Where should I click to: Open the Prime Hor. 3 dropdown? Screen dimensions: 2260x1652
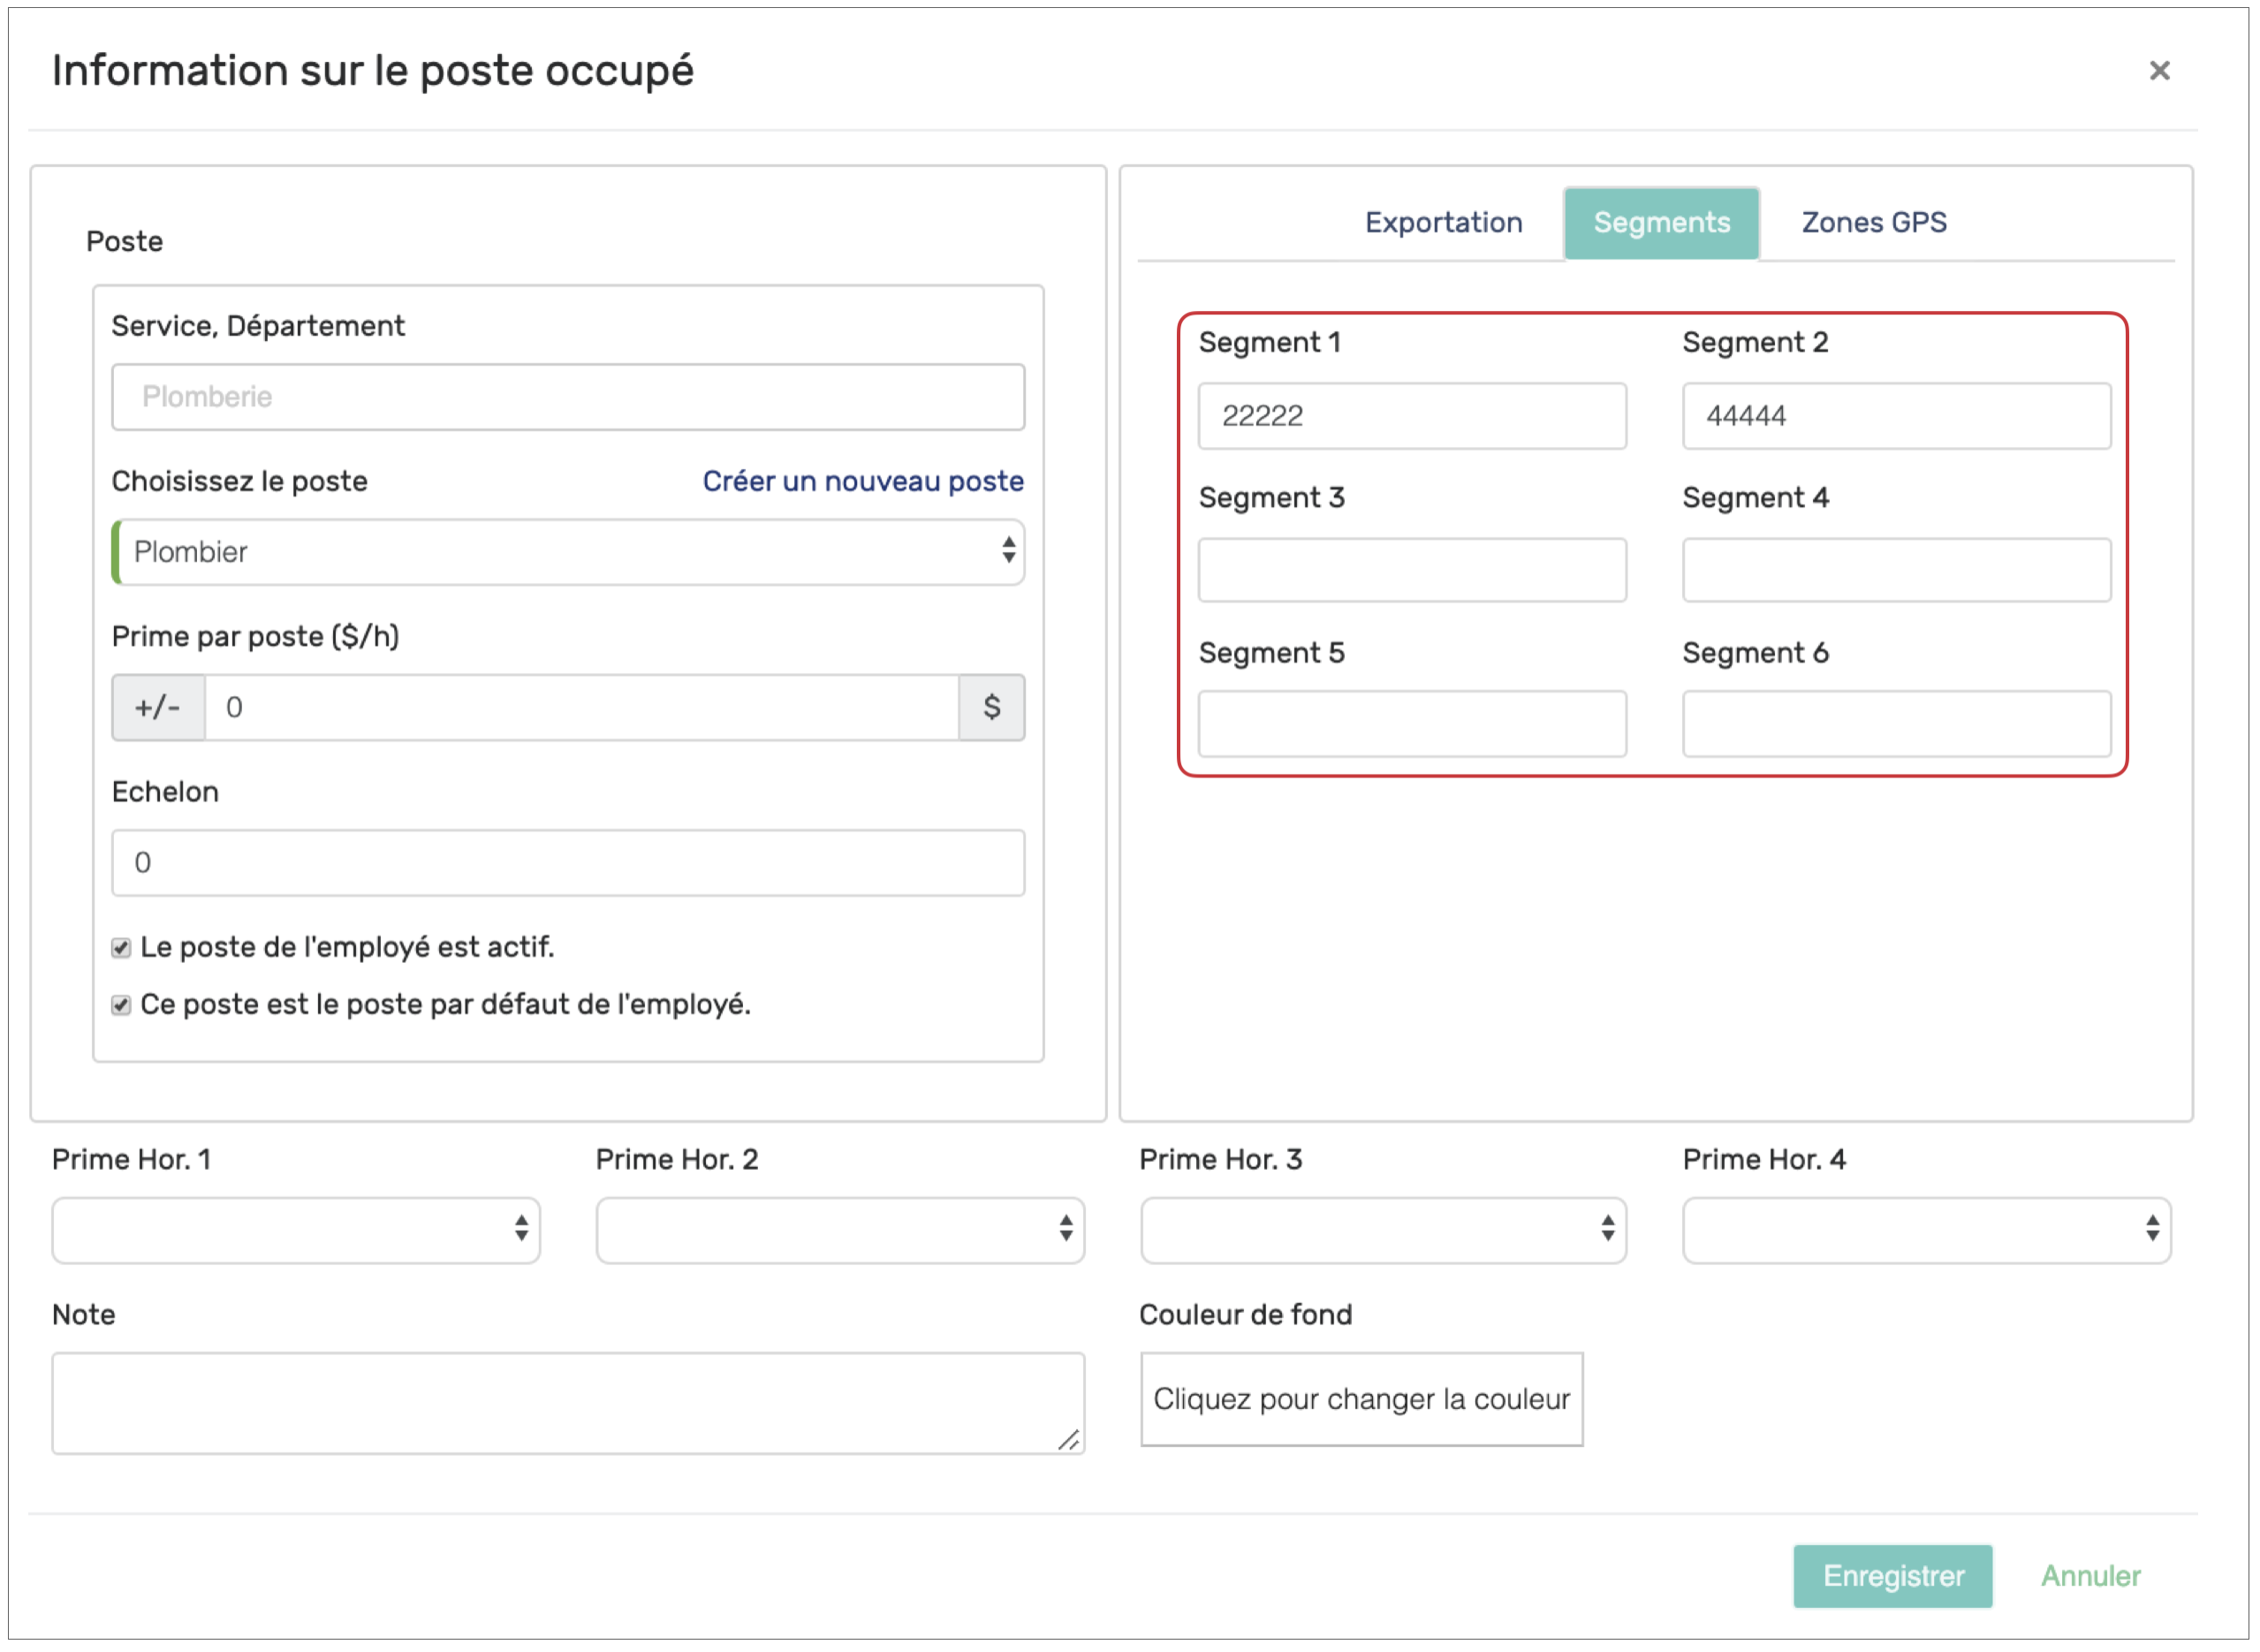pyautogui.click(x=1383, y=1229)
